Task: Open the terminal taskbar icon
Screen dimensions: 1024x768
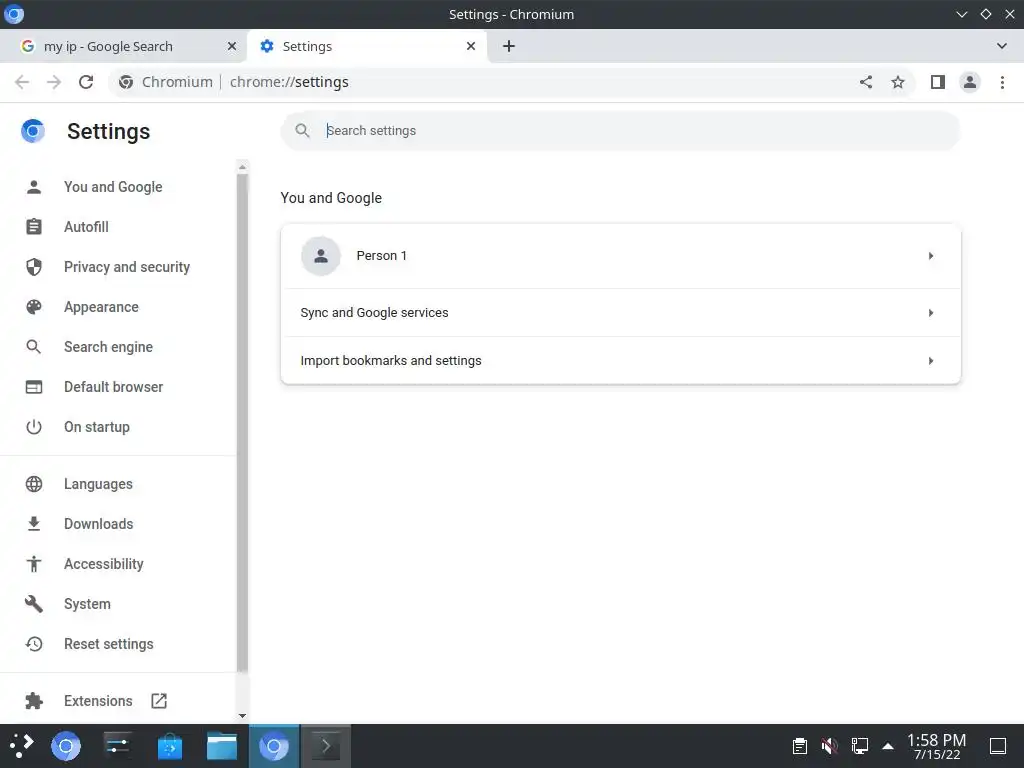Action: (326, 746)
